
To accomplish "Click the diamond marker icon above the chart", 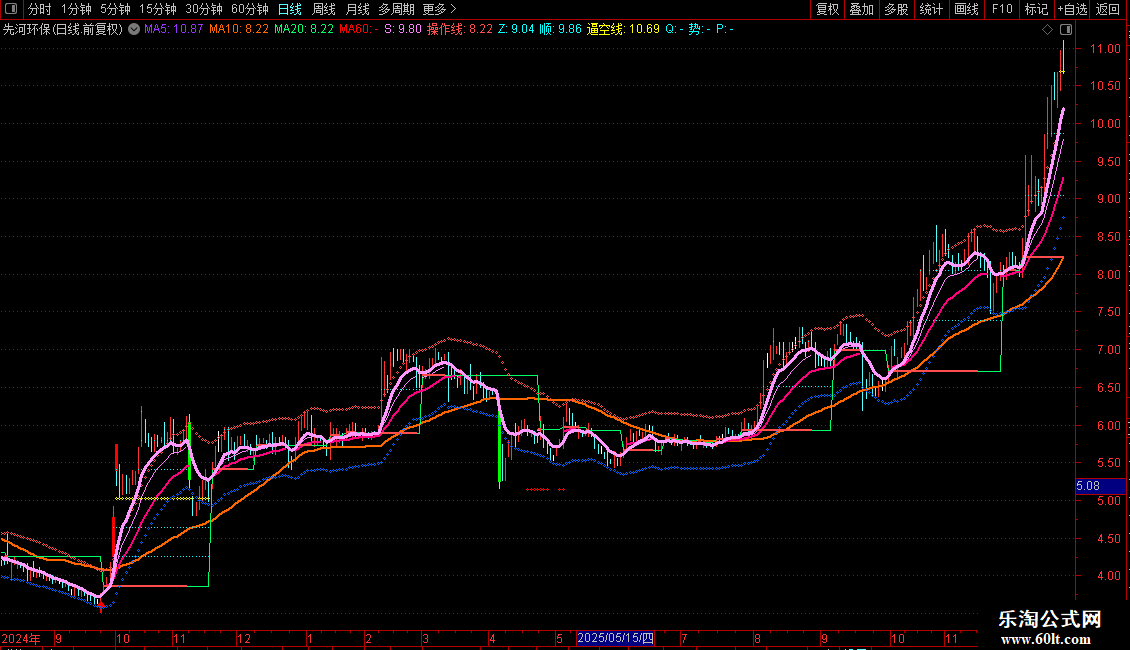I will (x=1047, y=30).
